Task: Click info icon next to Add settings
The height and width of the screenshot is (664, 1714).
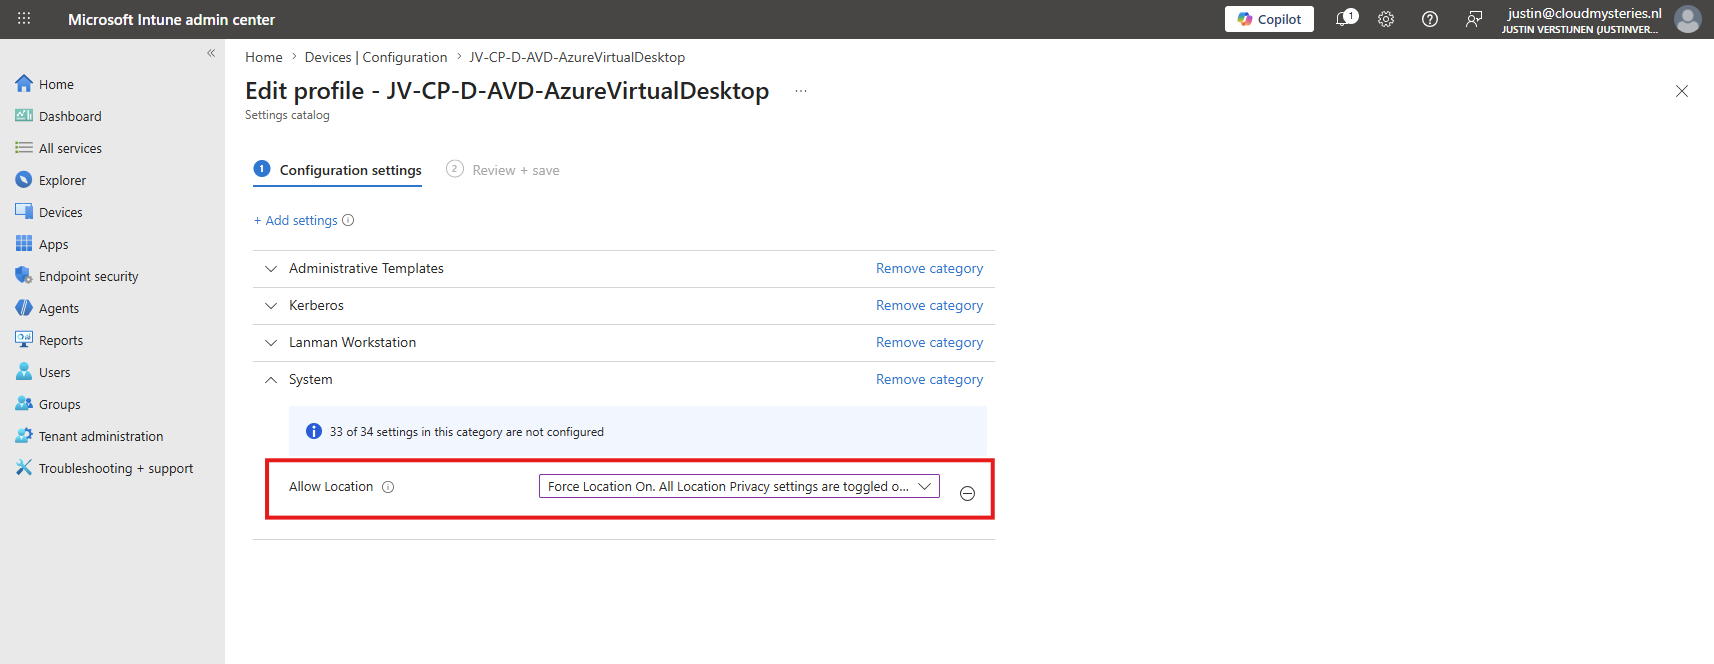Action: pos(348,220)
